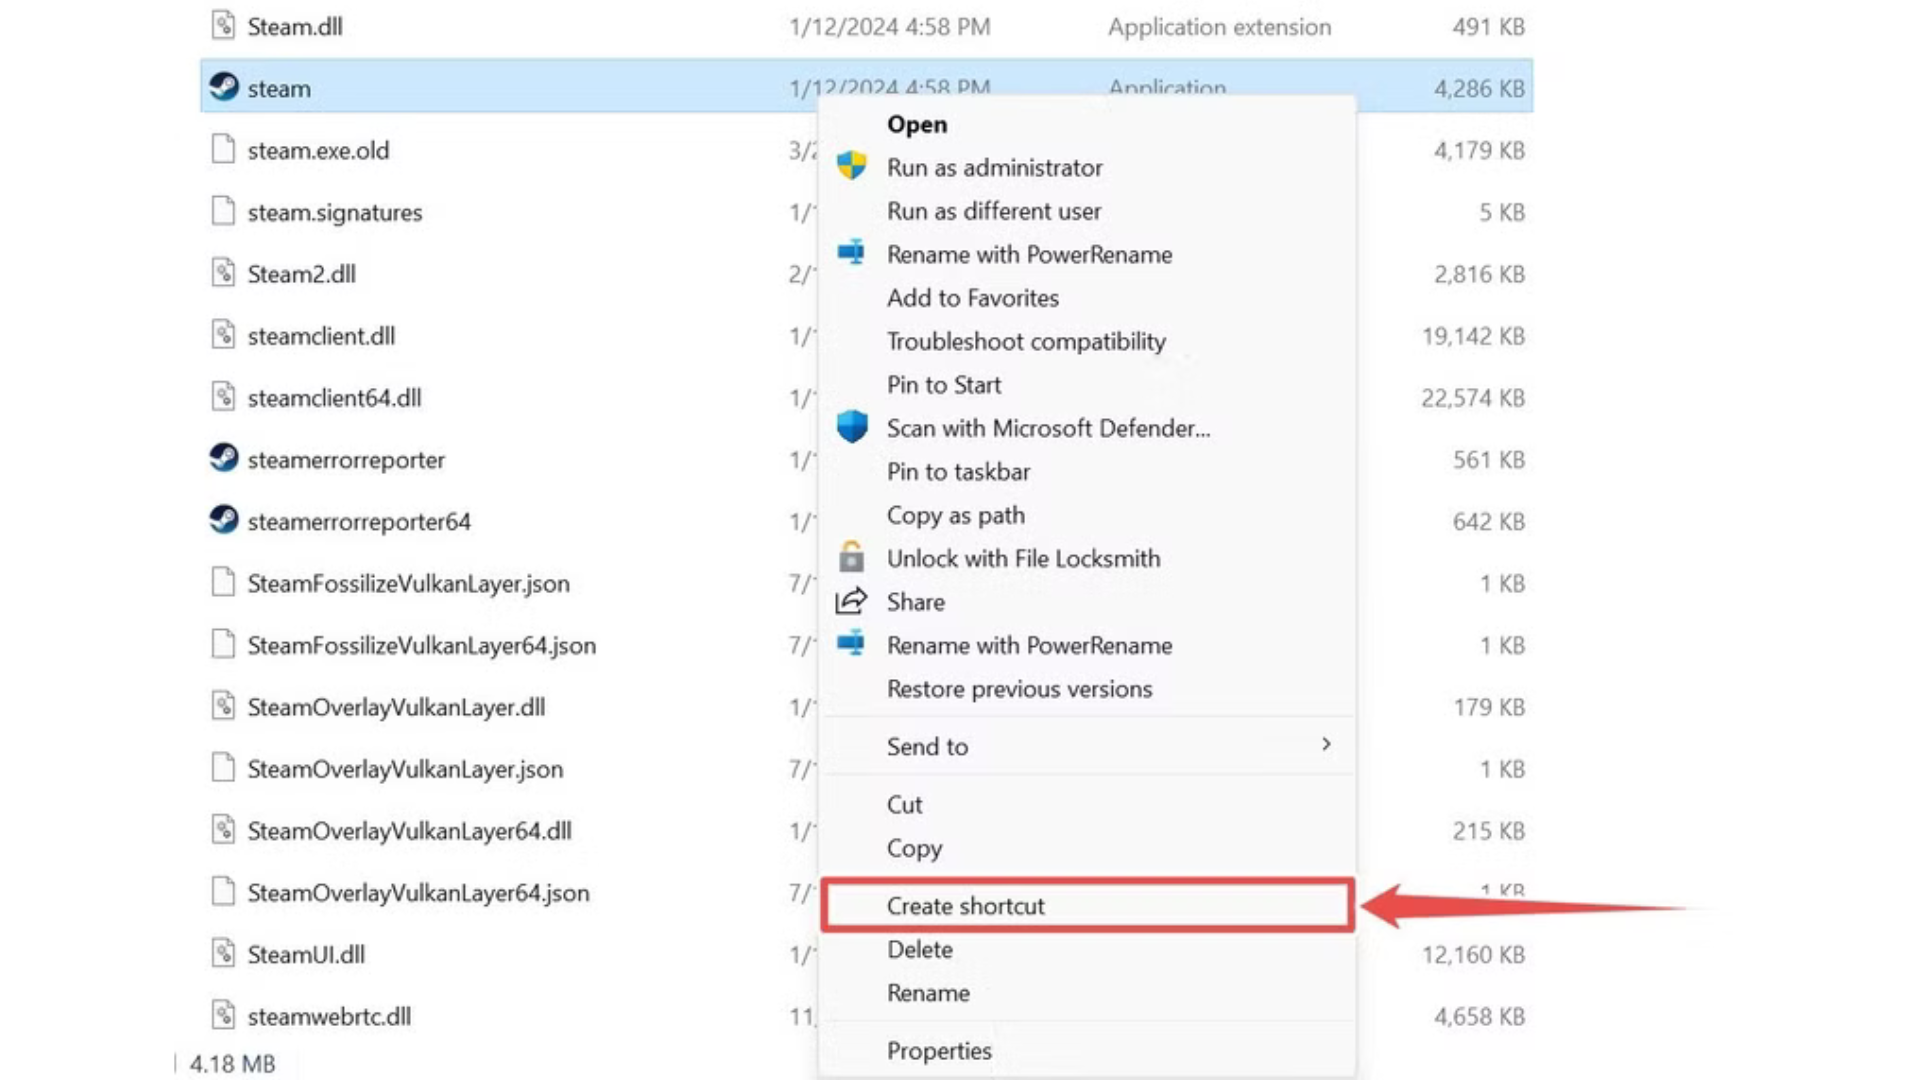Viewport: 1920px width, 1080px height.
Task: Select Delete from the context menu
Action: coord(919,949)
